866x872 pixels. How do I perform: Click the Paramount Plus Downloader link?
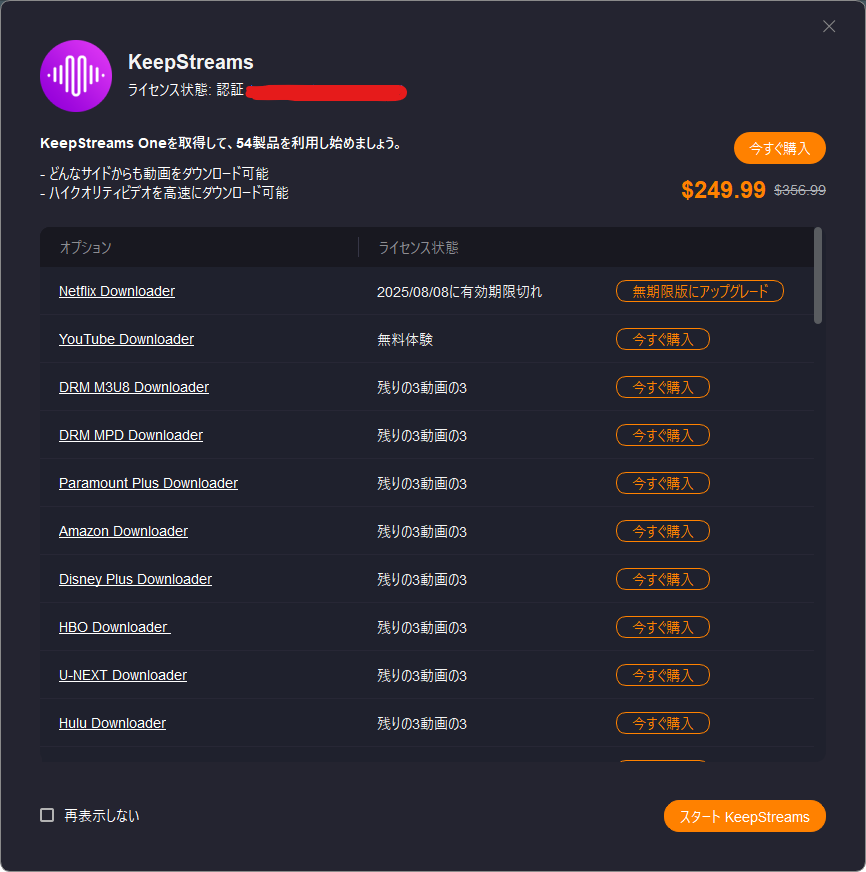coord(148,483)
